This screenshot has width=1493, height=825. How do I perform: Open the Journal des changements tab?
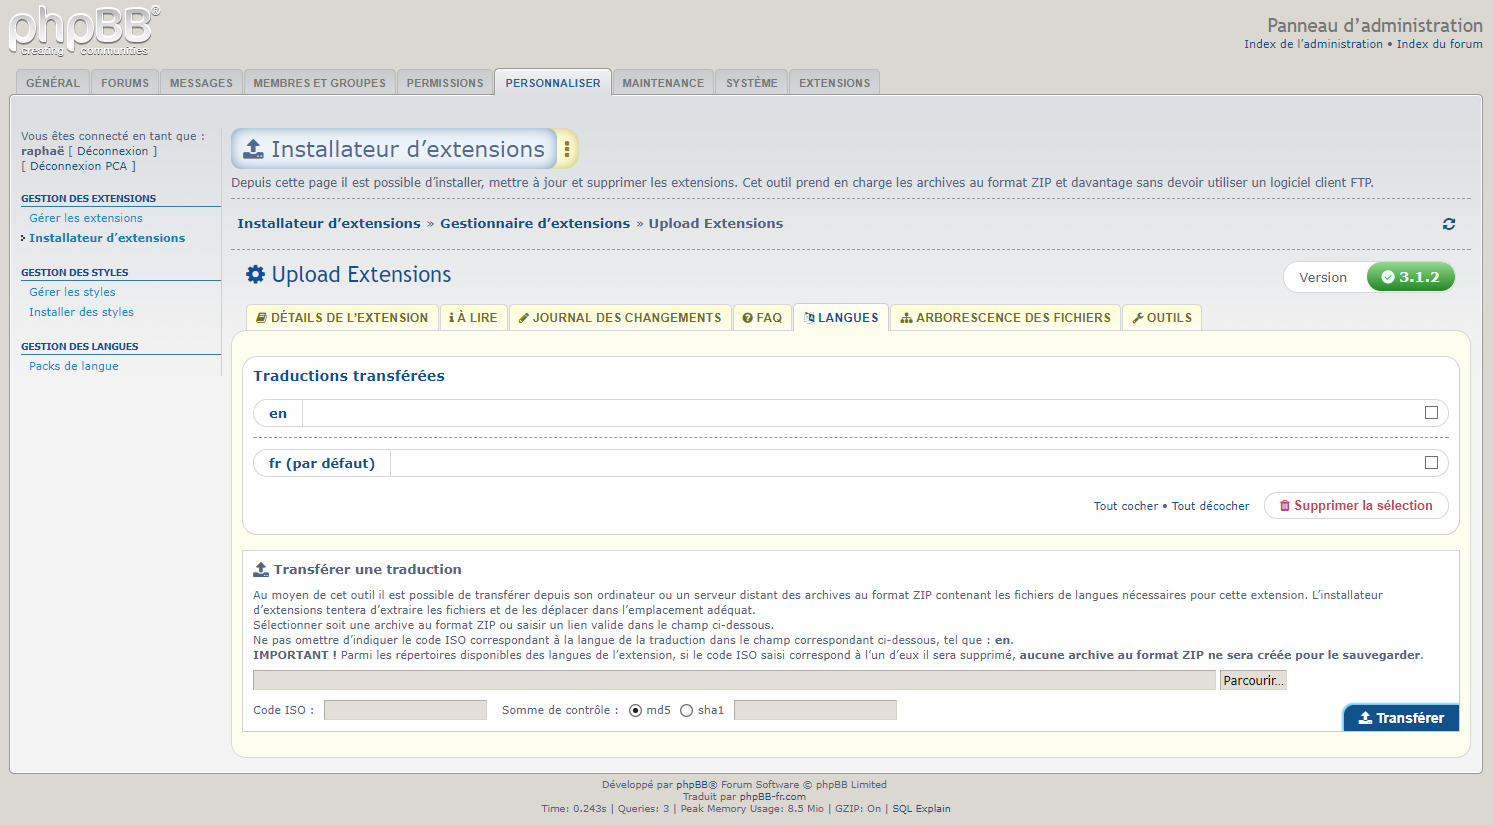620,318
